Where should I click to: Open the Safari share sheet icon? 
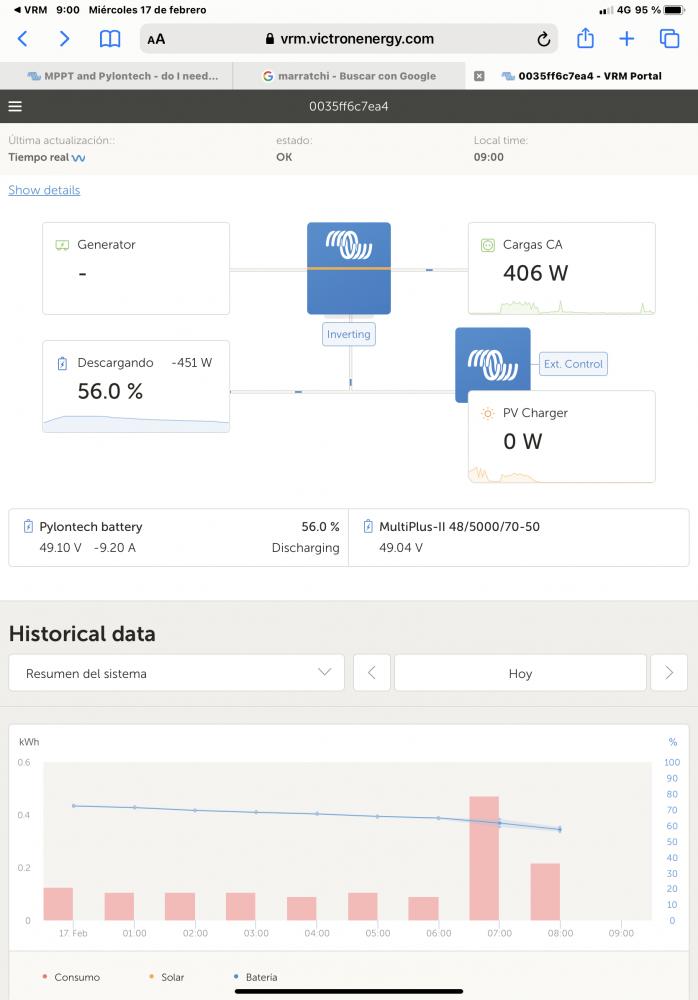click(x=585, y=39)
